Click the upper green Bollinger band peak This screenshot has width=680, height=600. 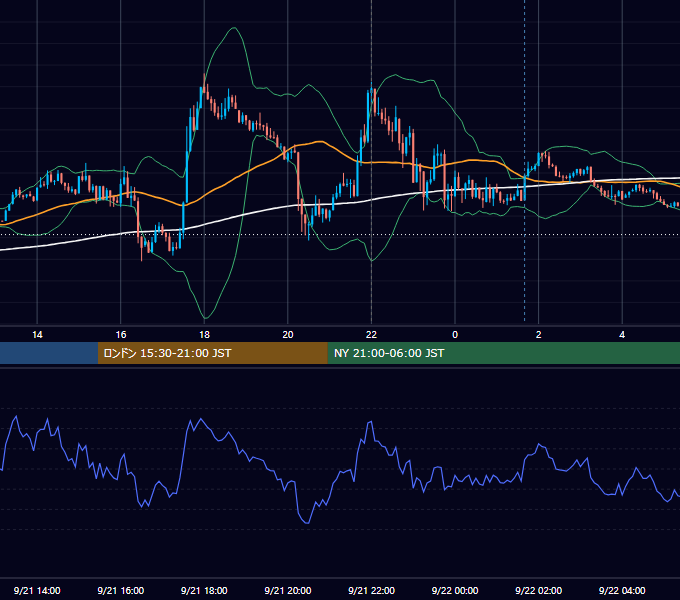point(235,28)
